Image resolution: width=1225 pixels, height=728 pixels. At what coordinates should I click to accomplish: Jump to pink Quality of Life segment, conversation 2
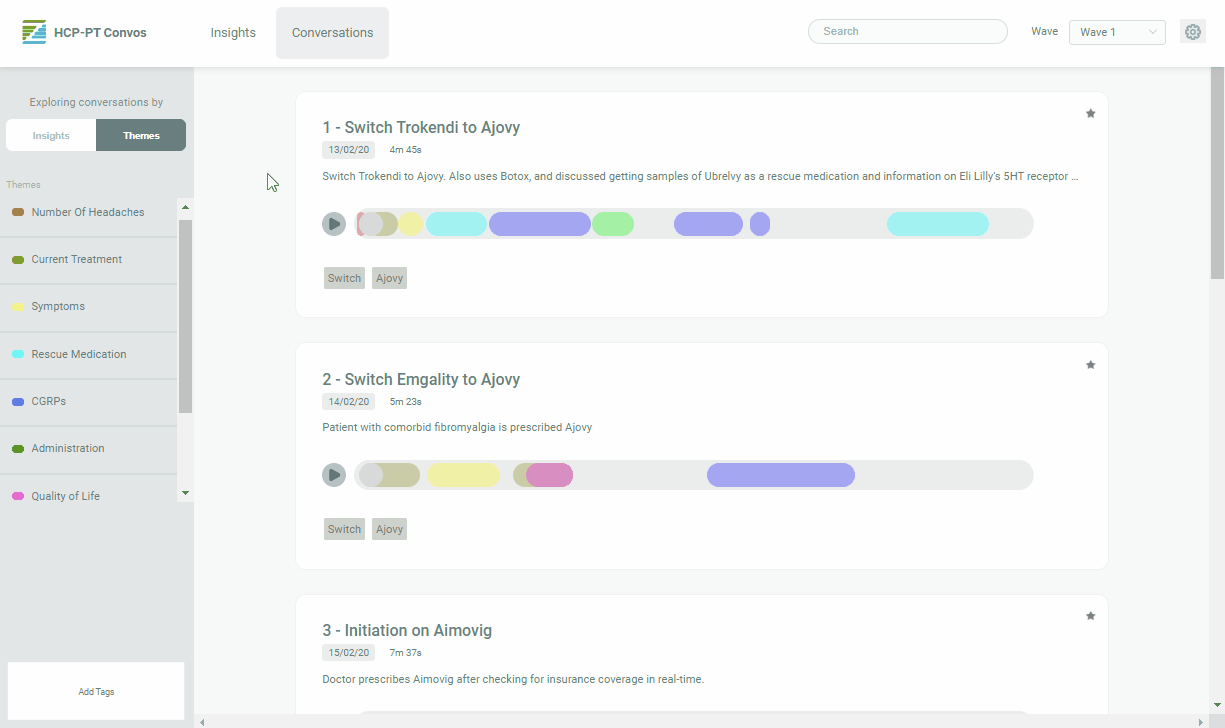tap(550, 475)
